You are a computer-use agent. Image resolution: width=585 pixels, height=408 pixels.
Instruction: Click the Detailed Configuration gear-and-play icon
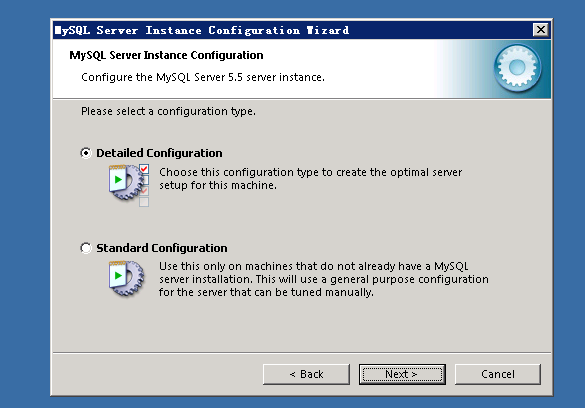(x=126, y=182)
